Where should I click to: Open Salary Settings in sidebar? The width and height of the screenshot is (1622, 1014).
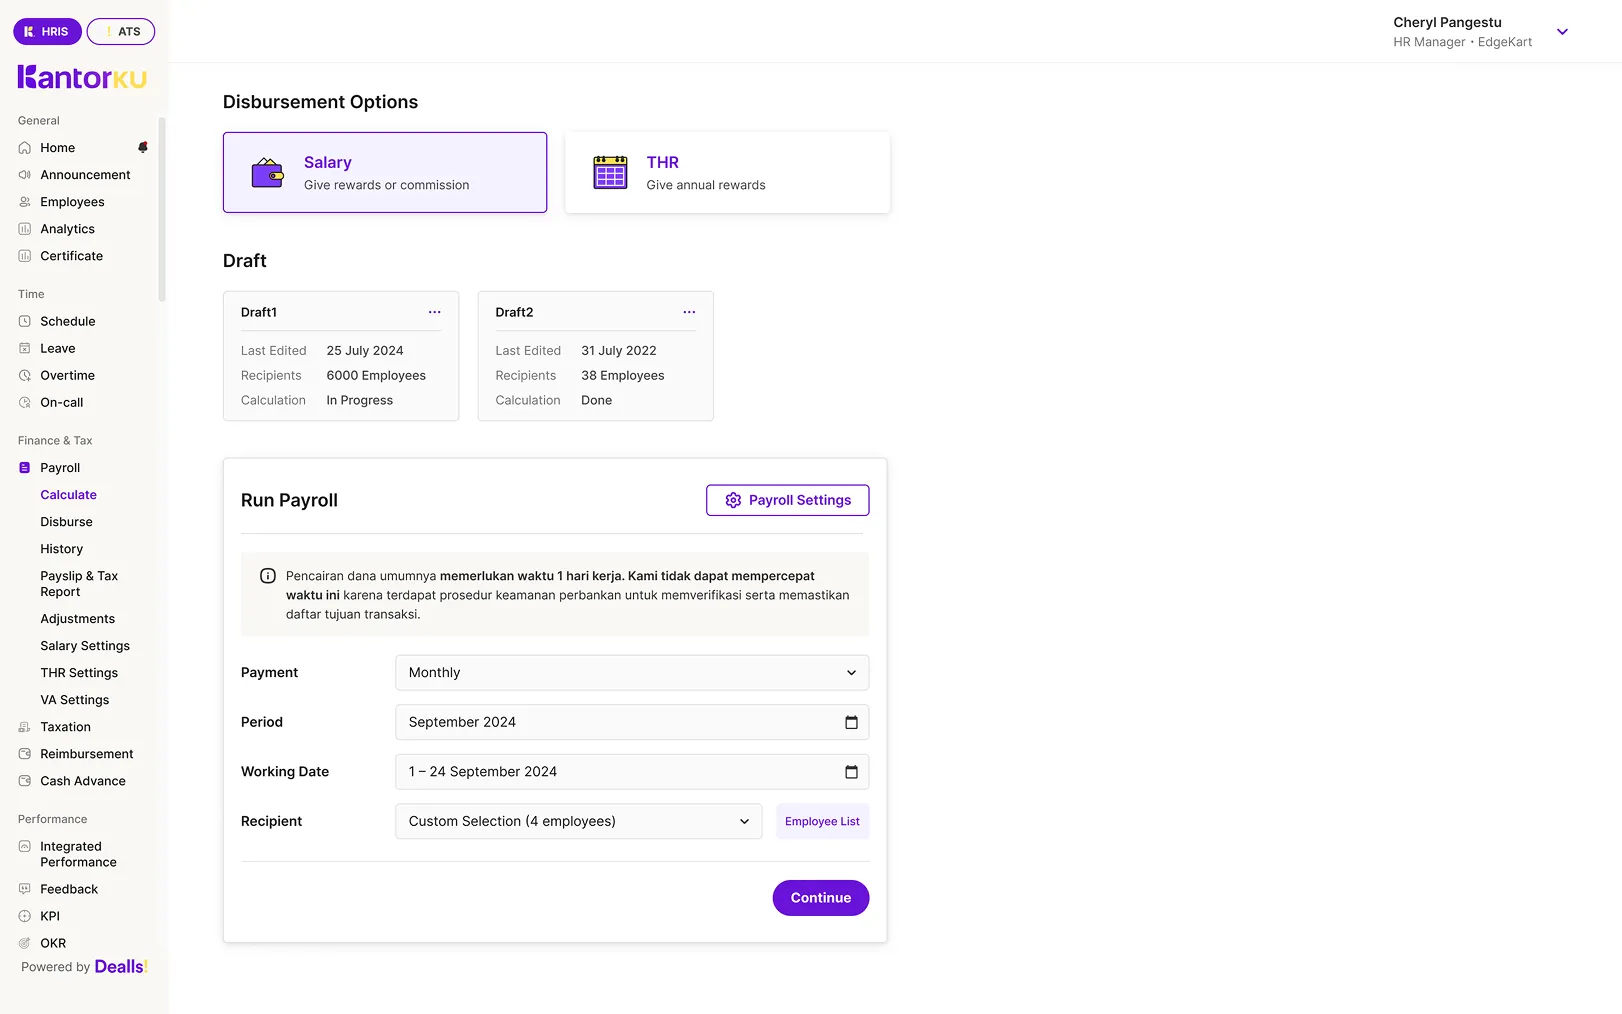85,646
